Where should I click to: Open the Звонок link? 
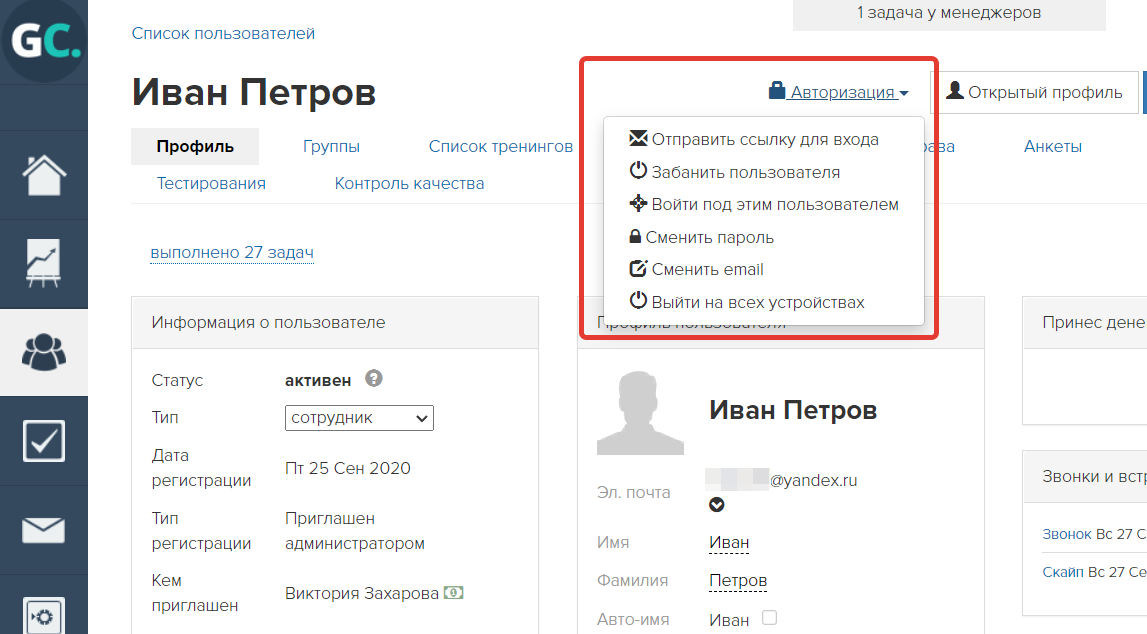click(1067, 535)
